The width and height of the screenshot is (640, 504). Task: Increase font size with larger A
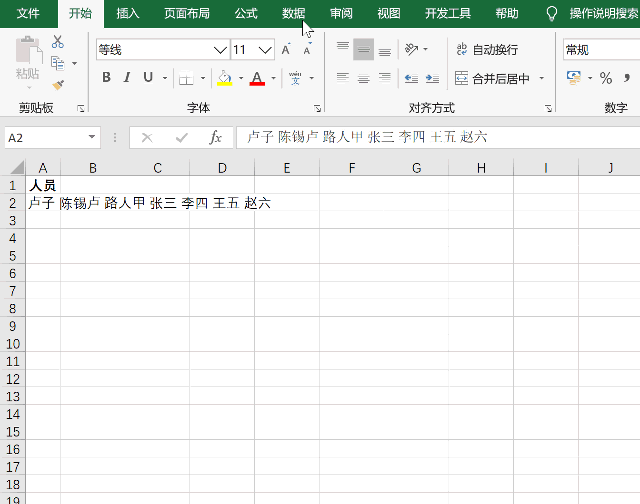click(286, 49)
